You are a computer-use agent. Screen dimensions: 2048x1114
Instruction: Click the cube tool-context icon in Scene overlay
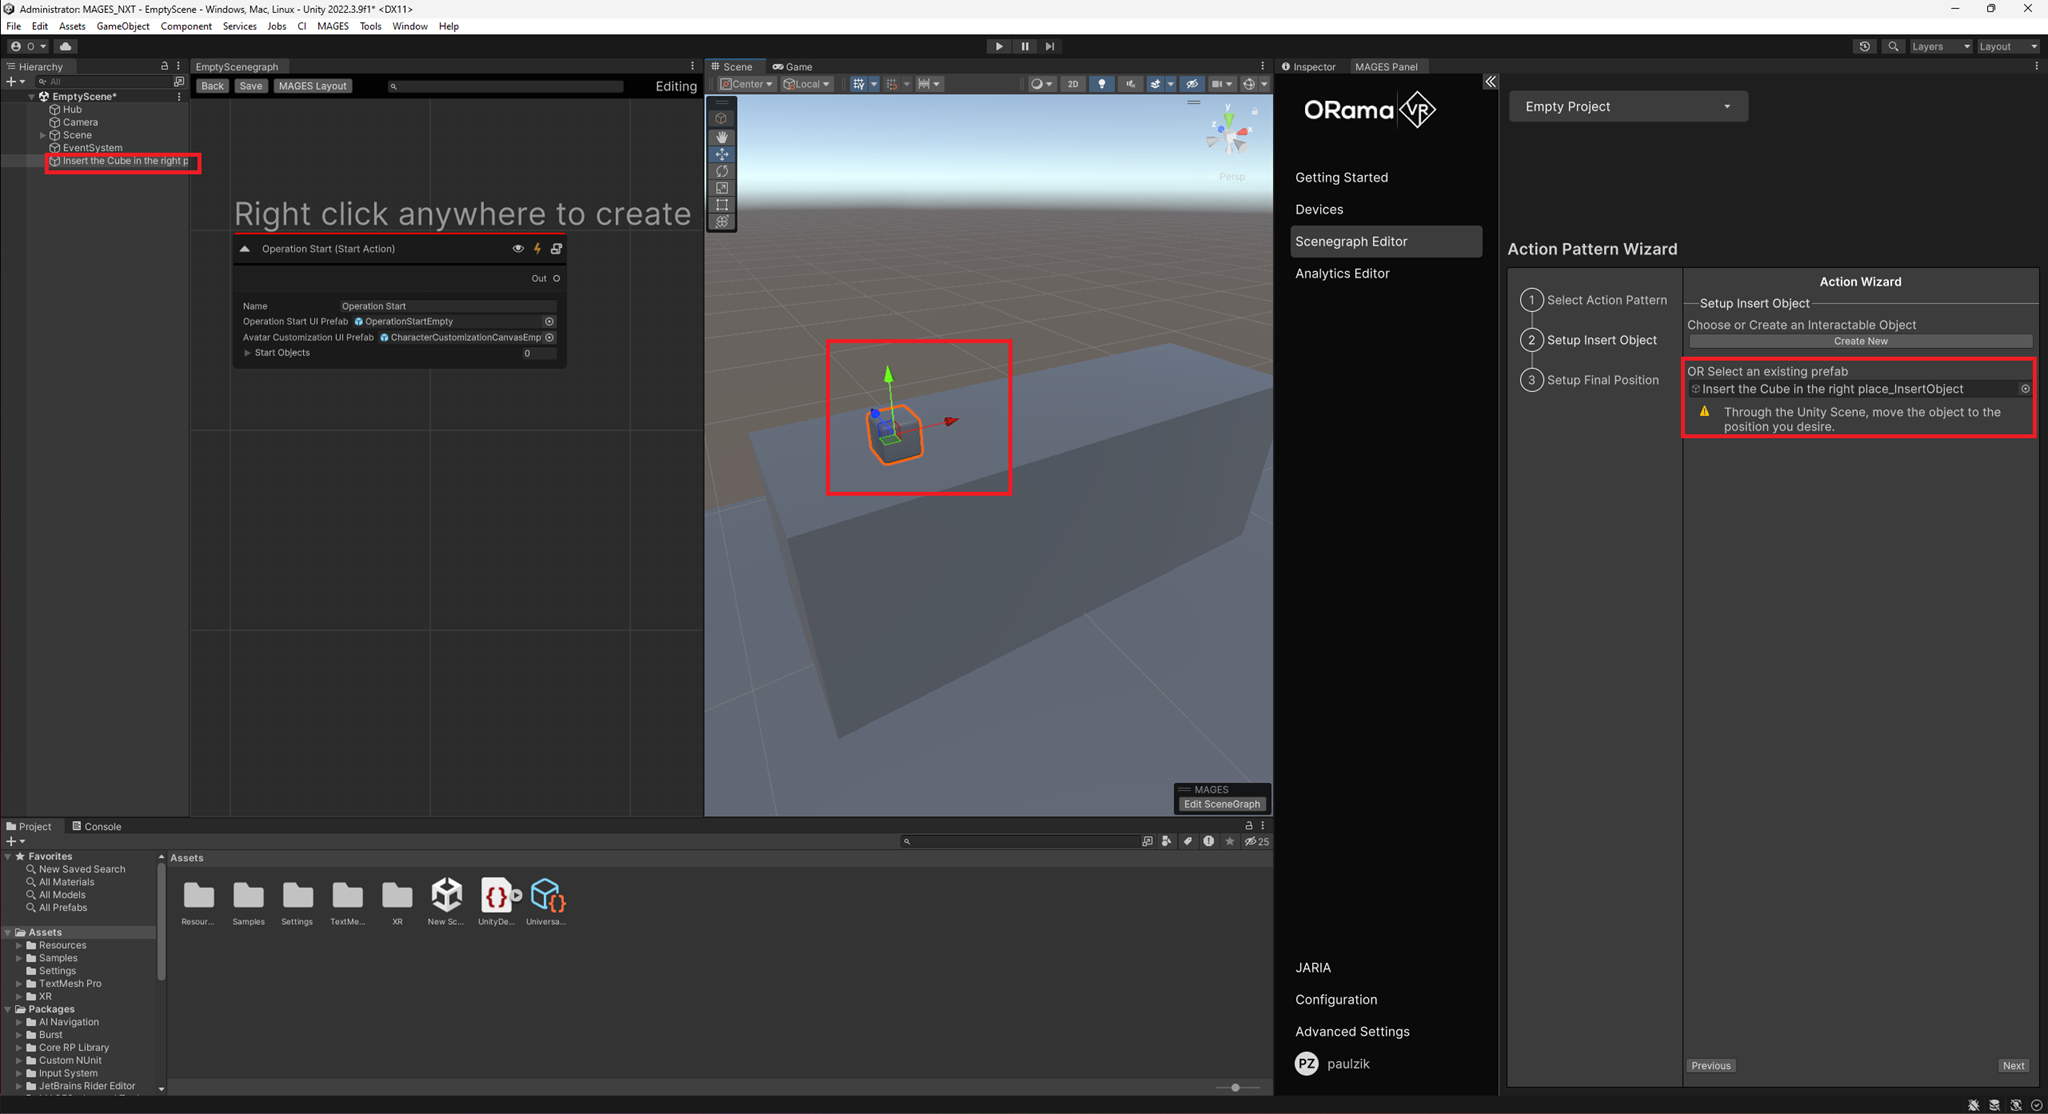click(721, 118)
